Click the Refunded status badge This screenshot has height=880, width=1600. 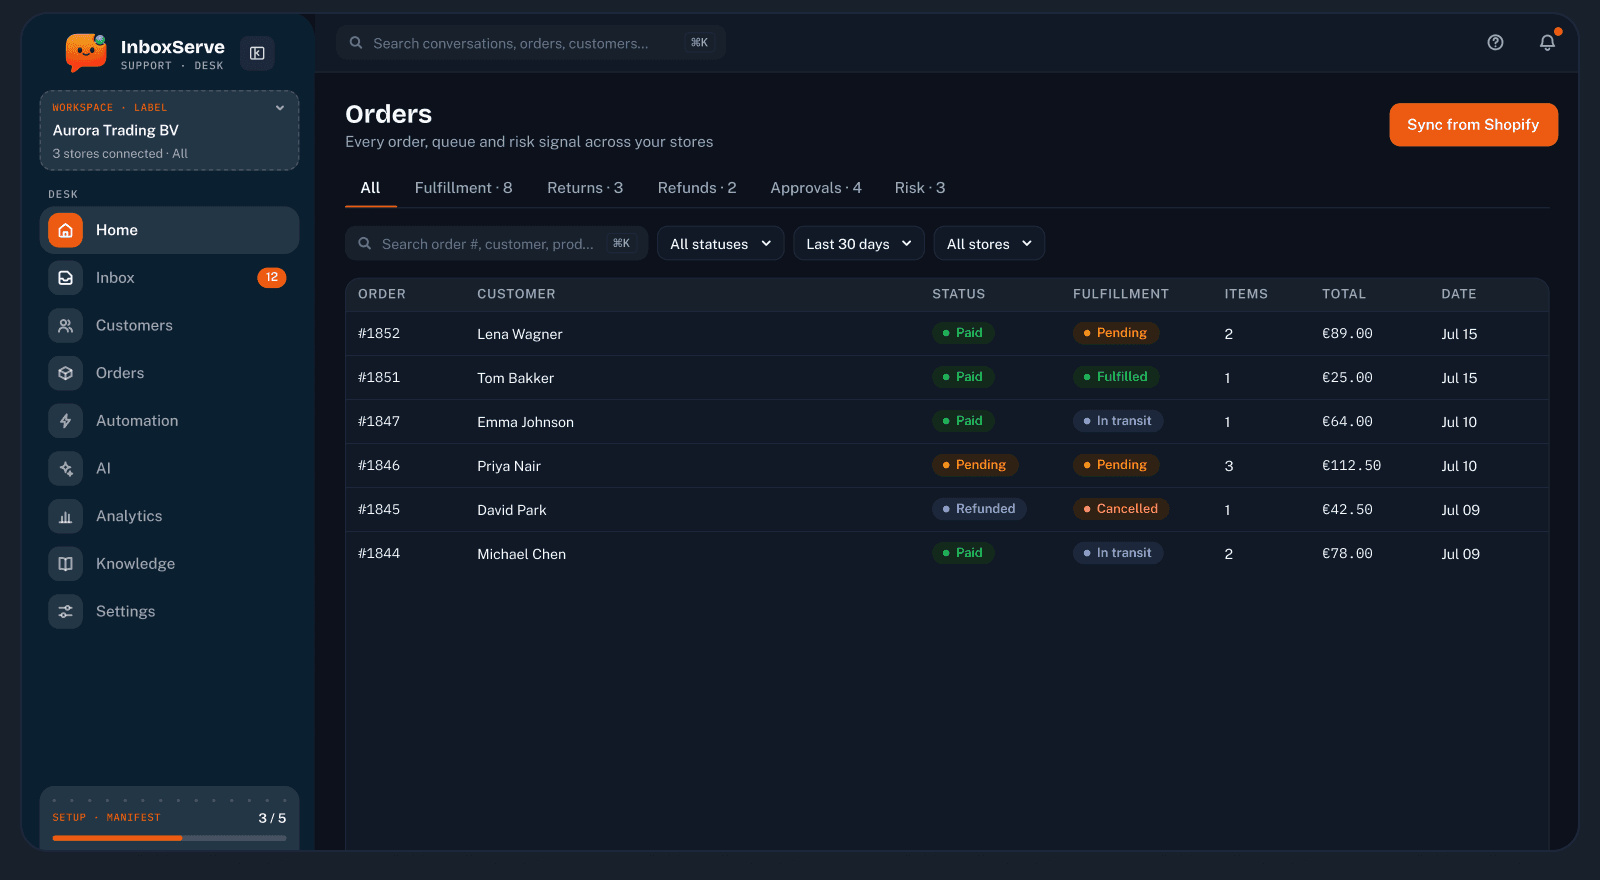coord(979,509)
